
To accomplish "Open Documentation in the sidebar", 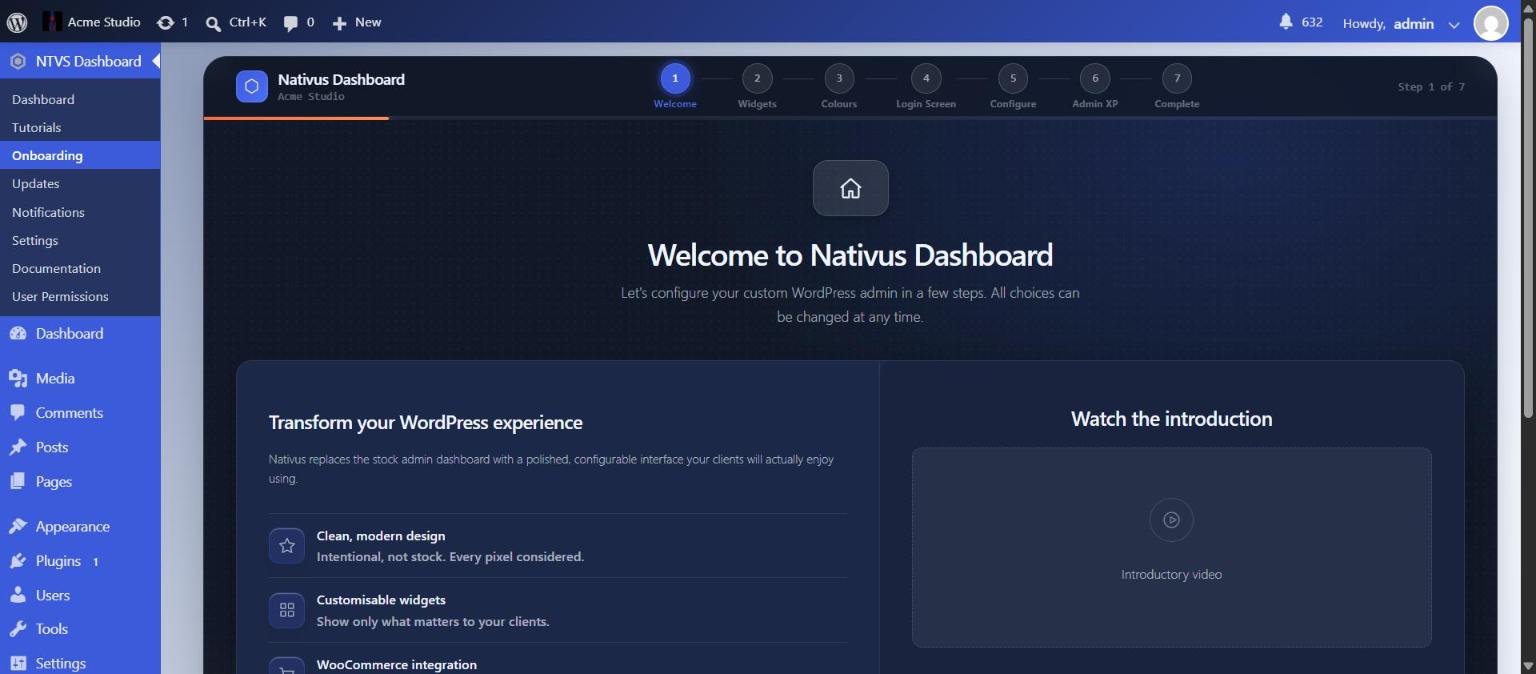I will click(x=56, y=268).
